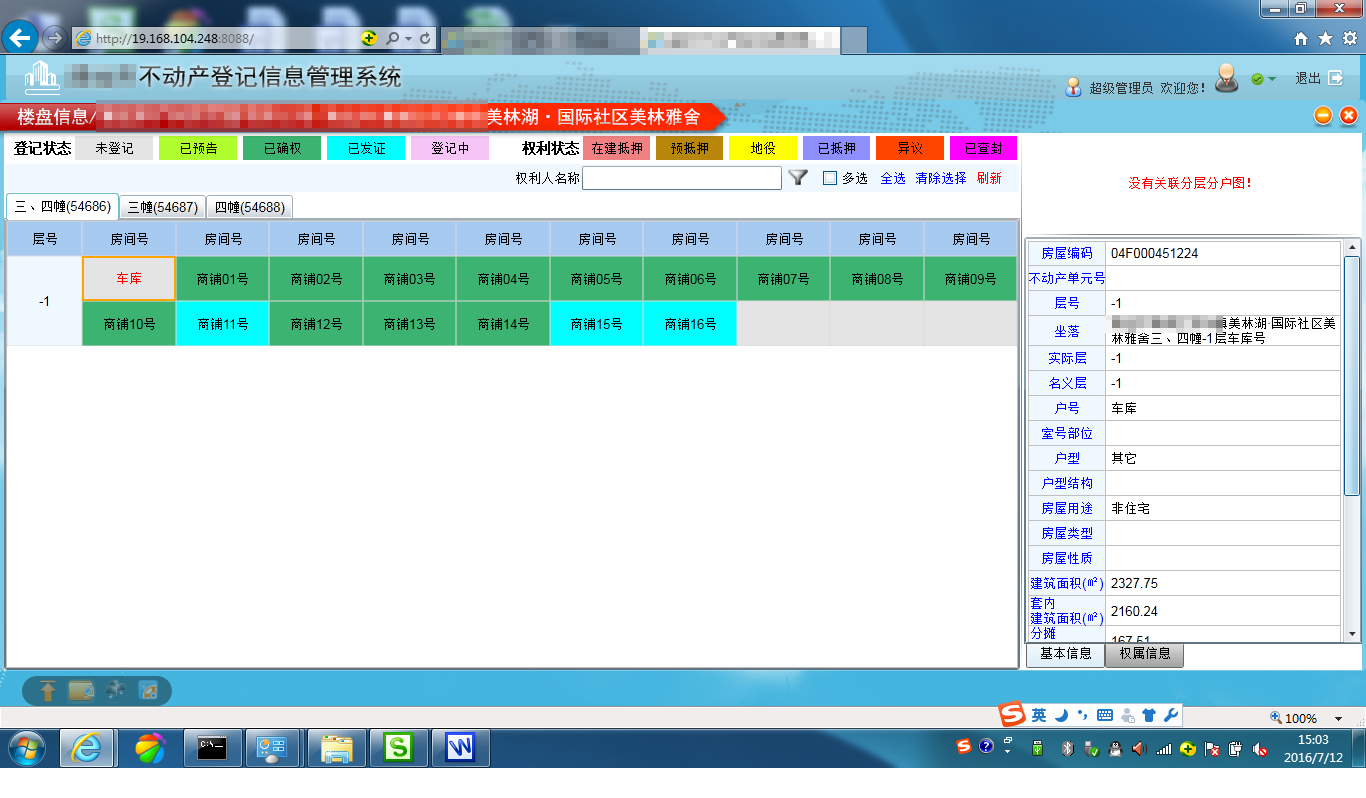Click the red X icon on red banner

pyautogui.click(x=1348, y=116)
